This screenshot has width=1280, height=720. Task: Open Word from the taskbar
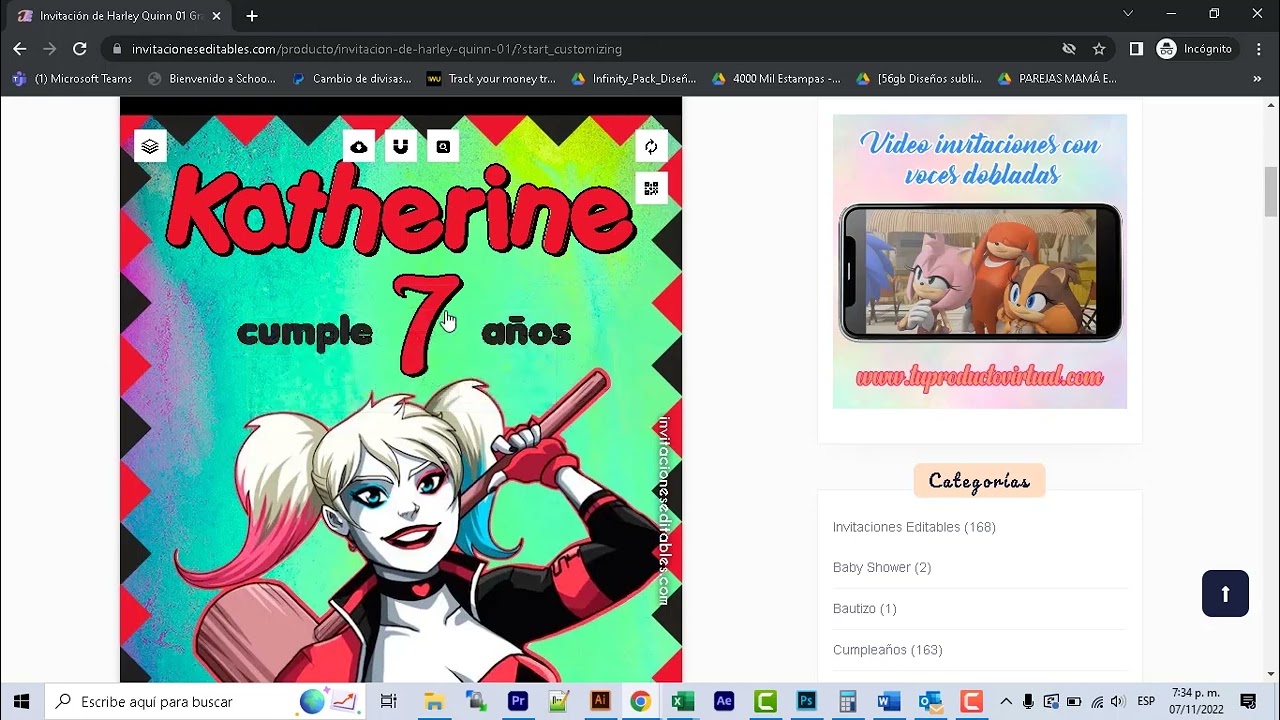(x=889, y=701)
